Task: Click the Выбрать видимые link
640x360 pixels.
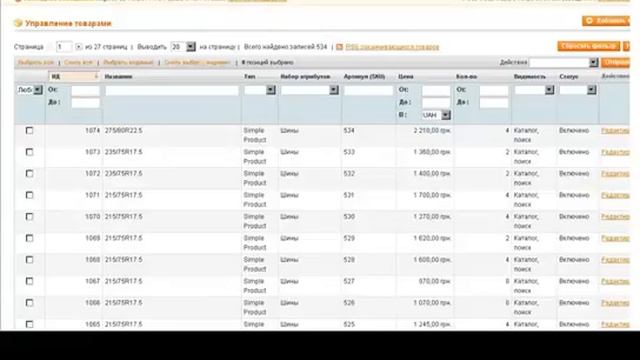Action: click(128, 62)
